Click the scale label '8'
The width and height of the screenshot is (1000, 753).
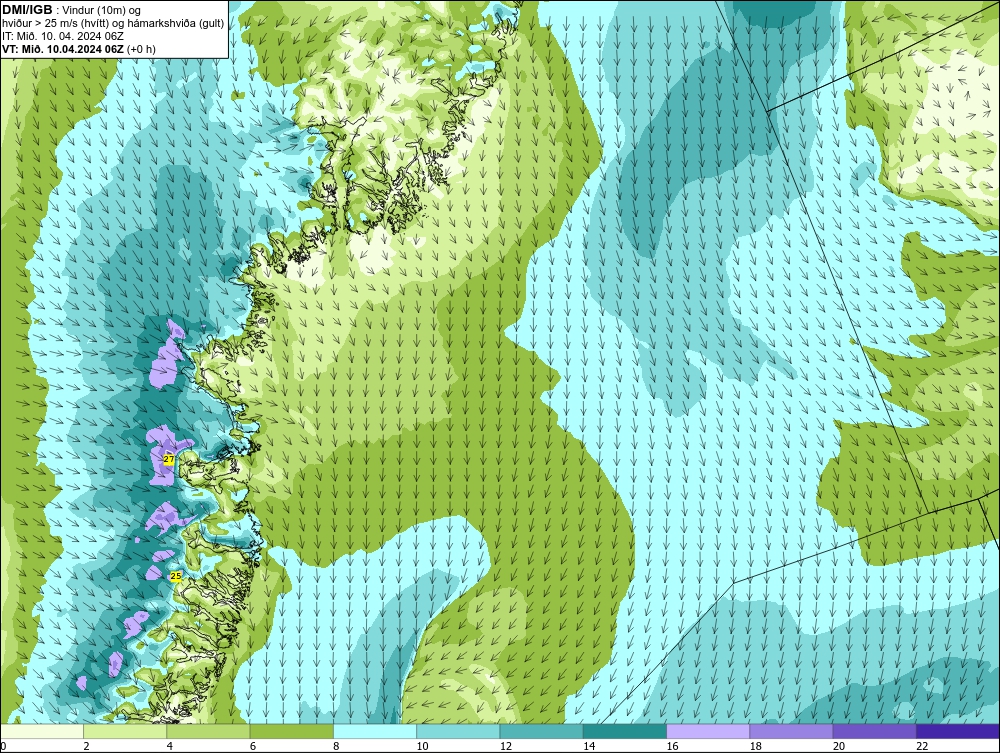[336, 746]
